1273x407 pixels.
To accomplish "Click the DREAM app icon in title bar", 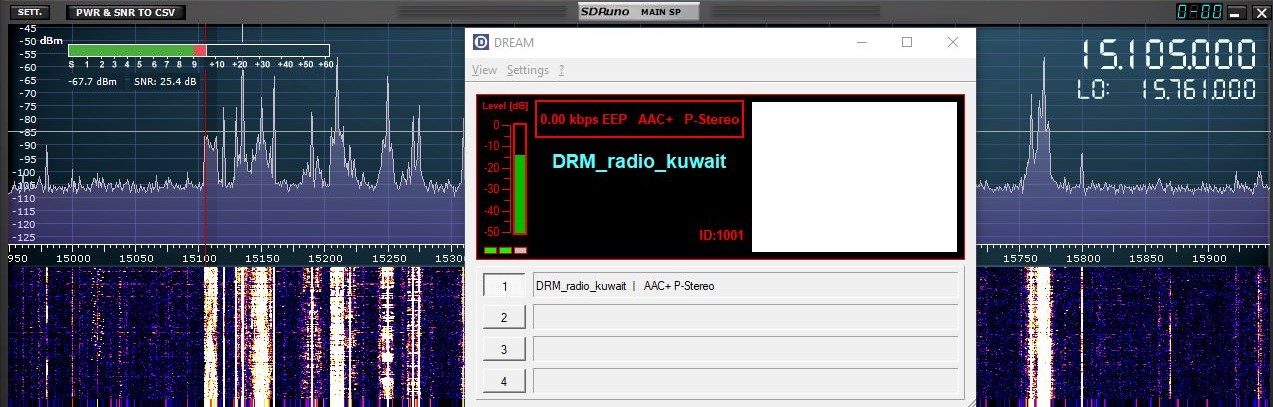I will click(481, 42).
